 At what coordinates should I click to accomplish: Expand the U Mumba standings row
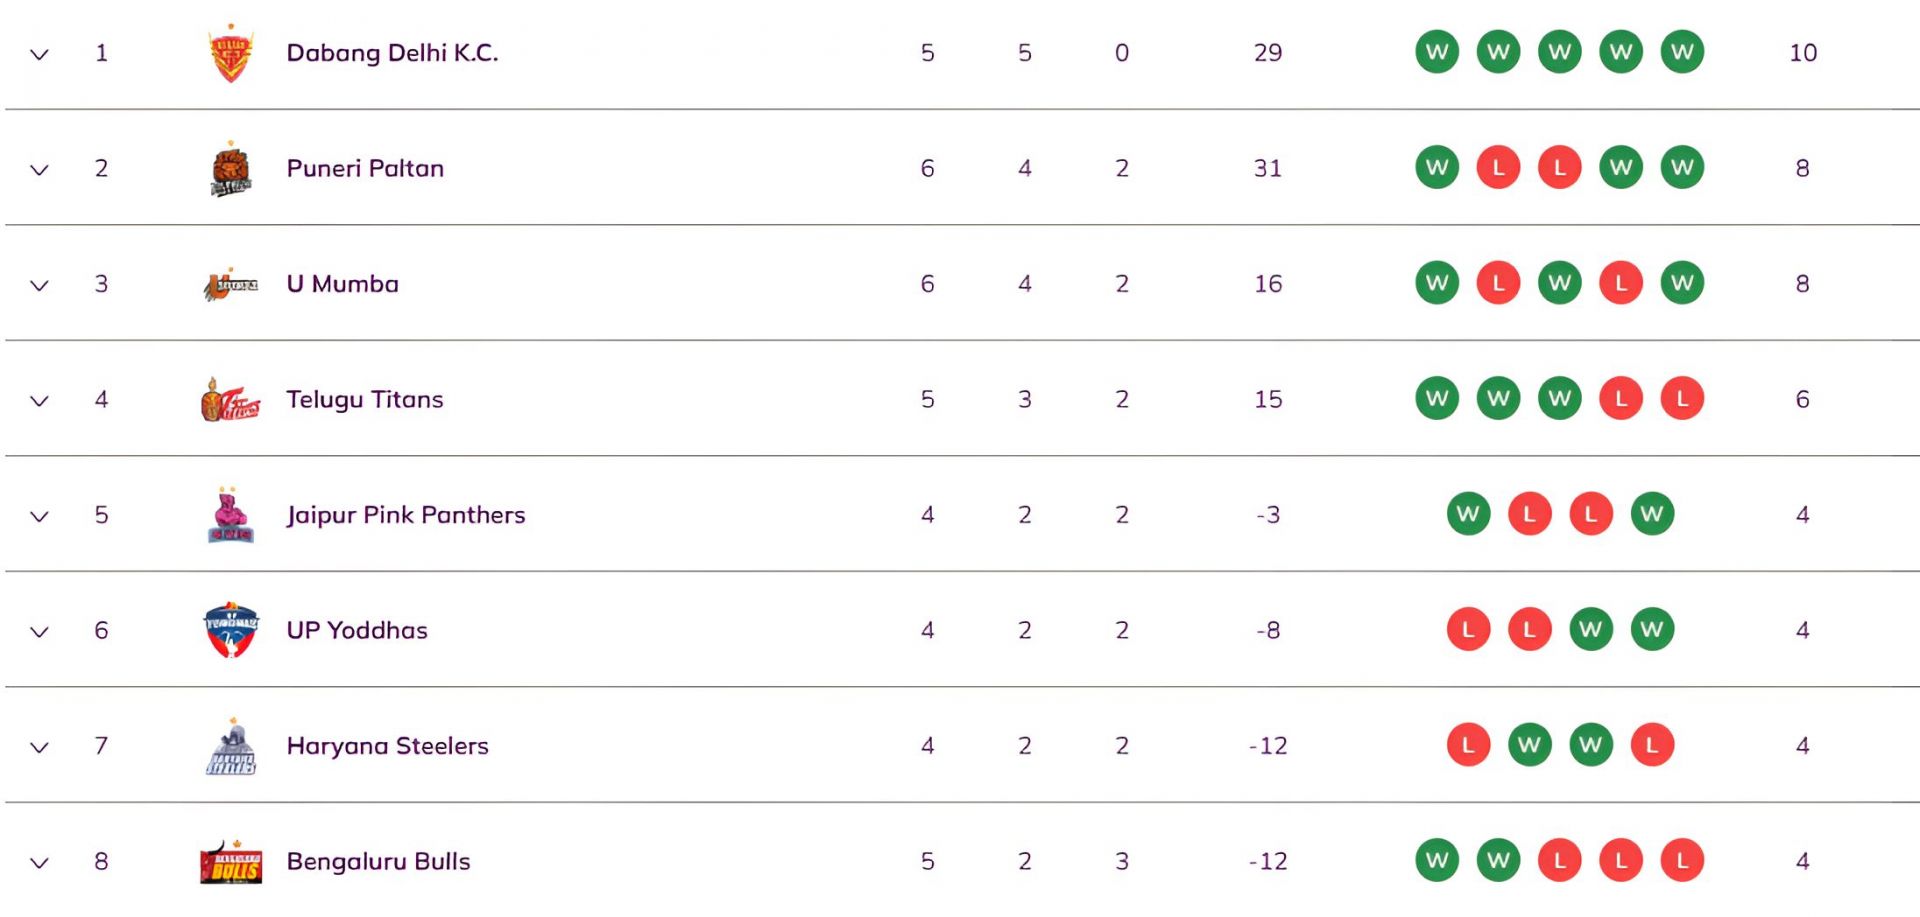point(40,283)
